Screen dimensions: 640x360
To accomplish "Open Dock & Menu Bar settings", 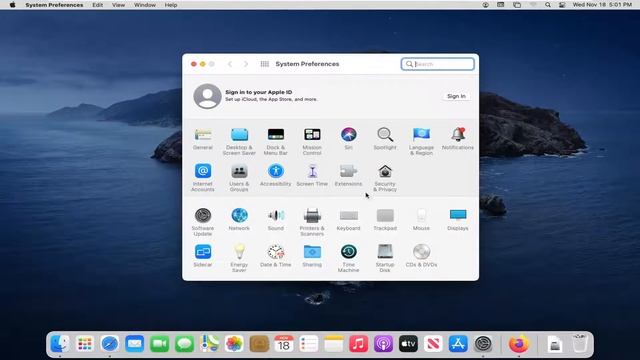I will pos(276,141).
